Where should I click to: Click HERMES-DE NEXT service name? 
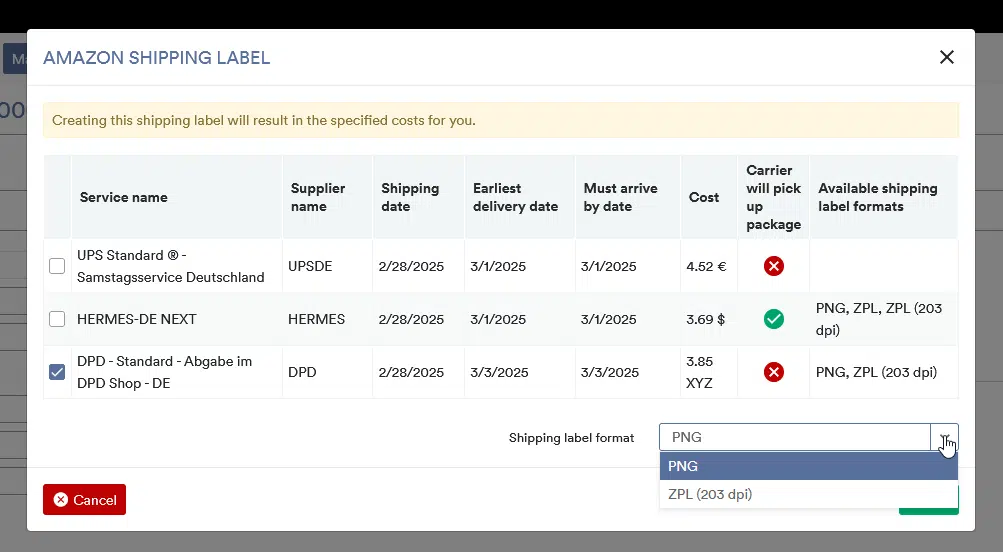click(x=137, y=319)
